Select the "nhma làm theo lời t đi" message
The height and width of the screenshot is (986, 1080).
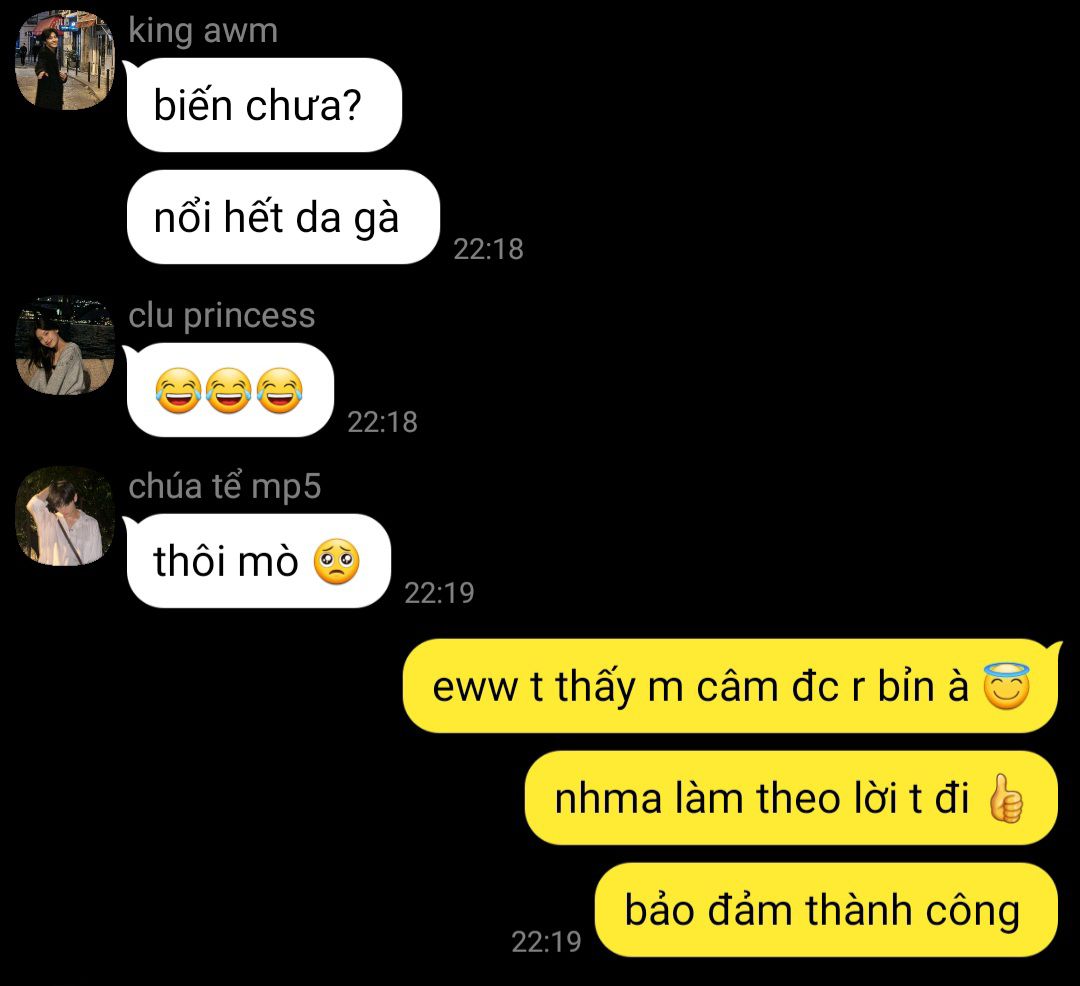tap(791, 798)
